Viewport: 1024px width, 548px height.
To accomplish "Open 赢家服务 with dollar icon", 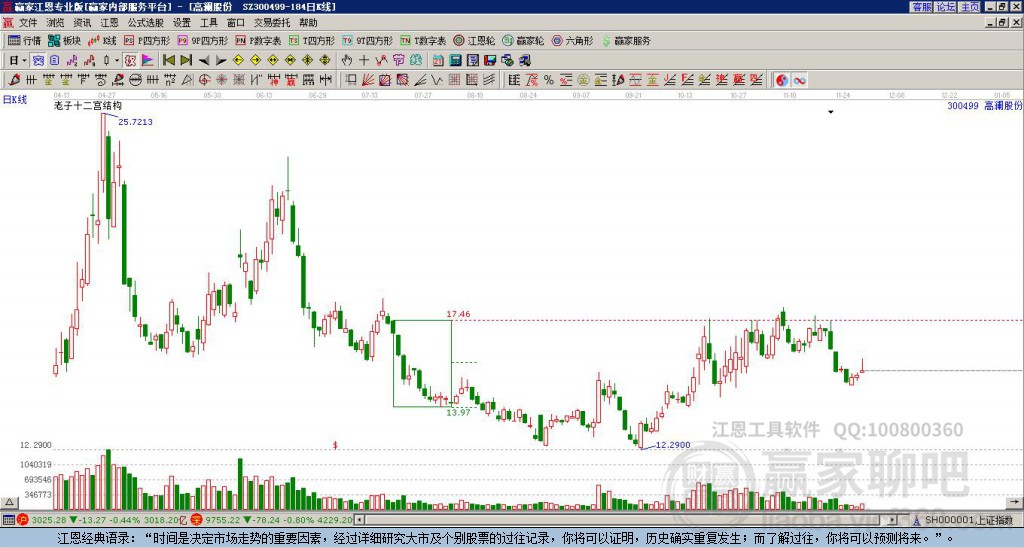I will (626, 40).
